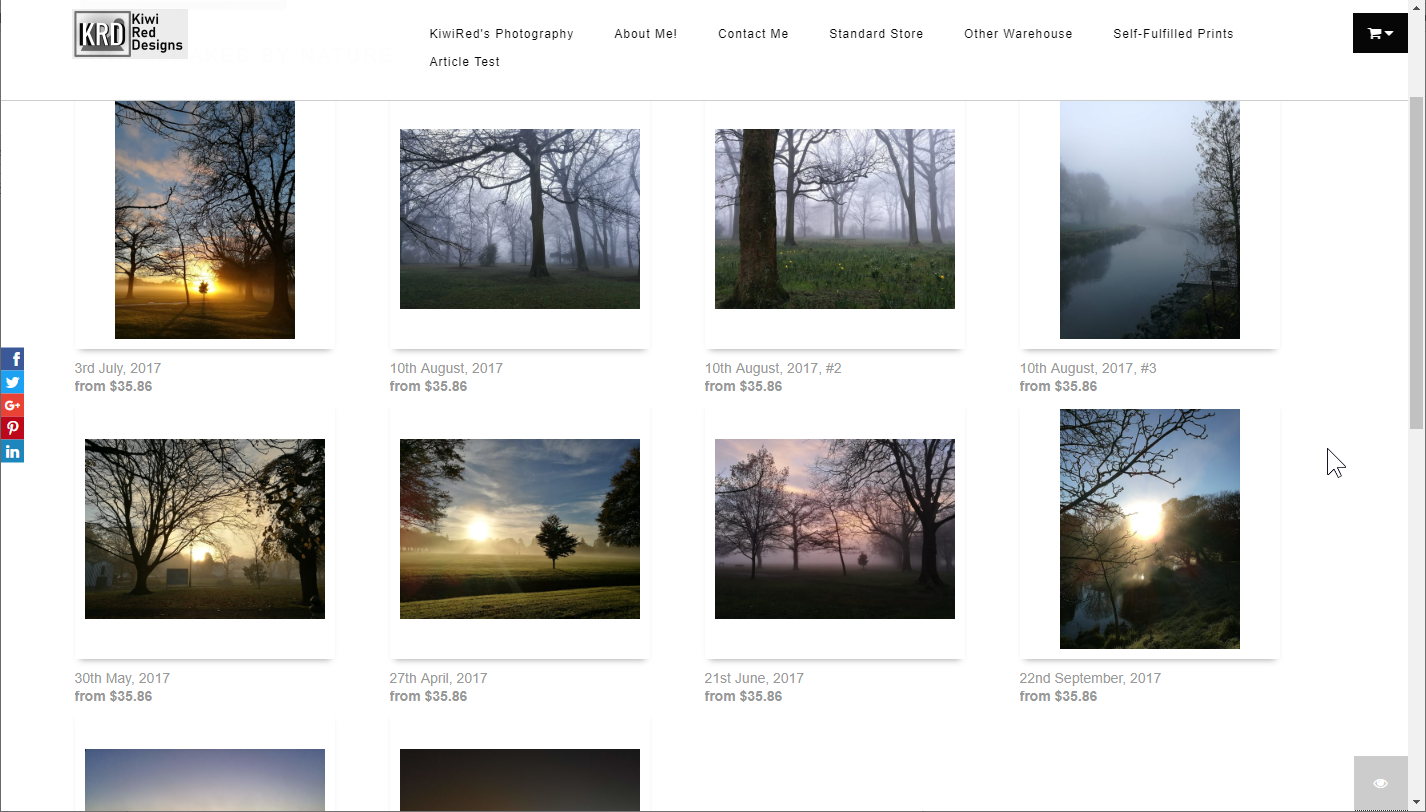View the 21st June, 2017 photo thumbnail

click(835, 529)
